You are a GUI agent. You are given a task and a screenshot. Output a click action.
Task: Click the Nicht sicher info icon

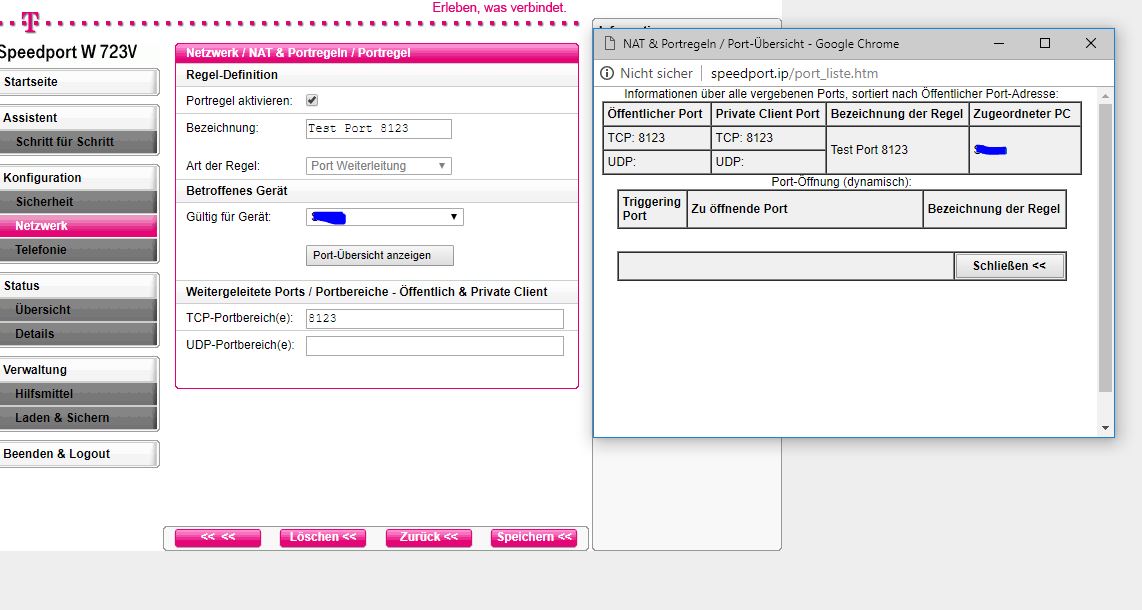click(607, 73)
